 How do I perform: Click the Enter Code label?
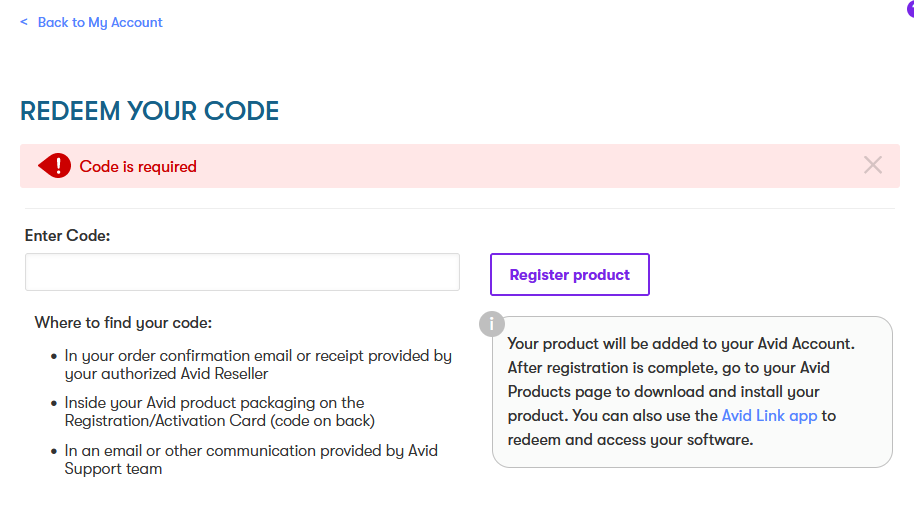coord(67,236)
